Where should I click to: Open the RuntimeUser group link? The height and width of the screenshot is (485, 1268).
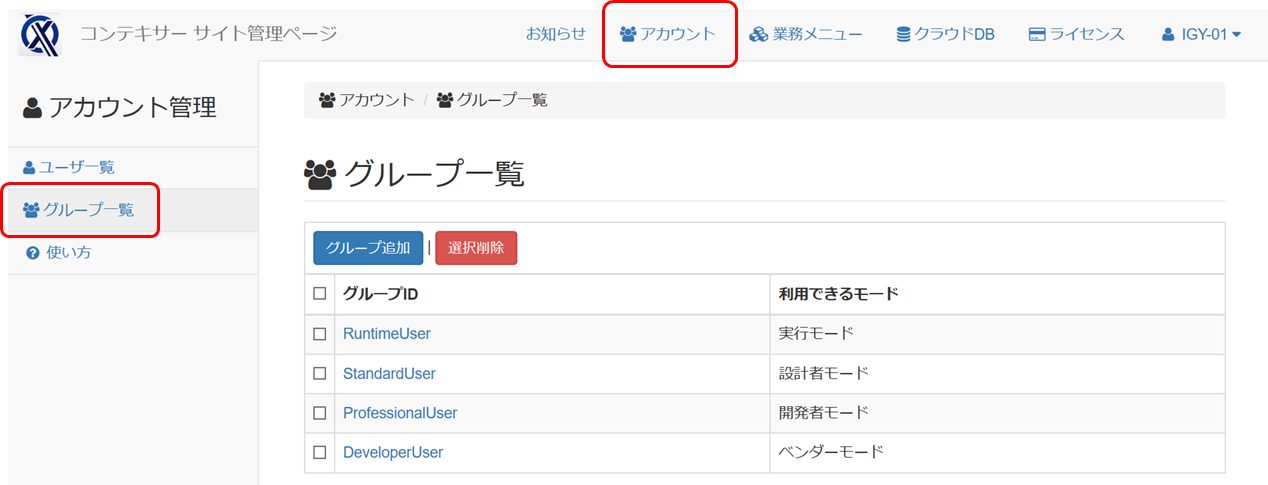tap(387, 334)
